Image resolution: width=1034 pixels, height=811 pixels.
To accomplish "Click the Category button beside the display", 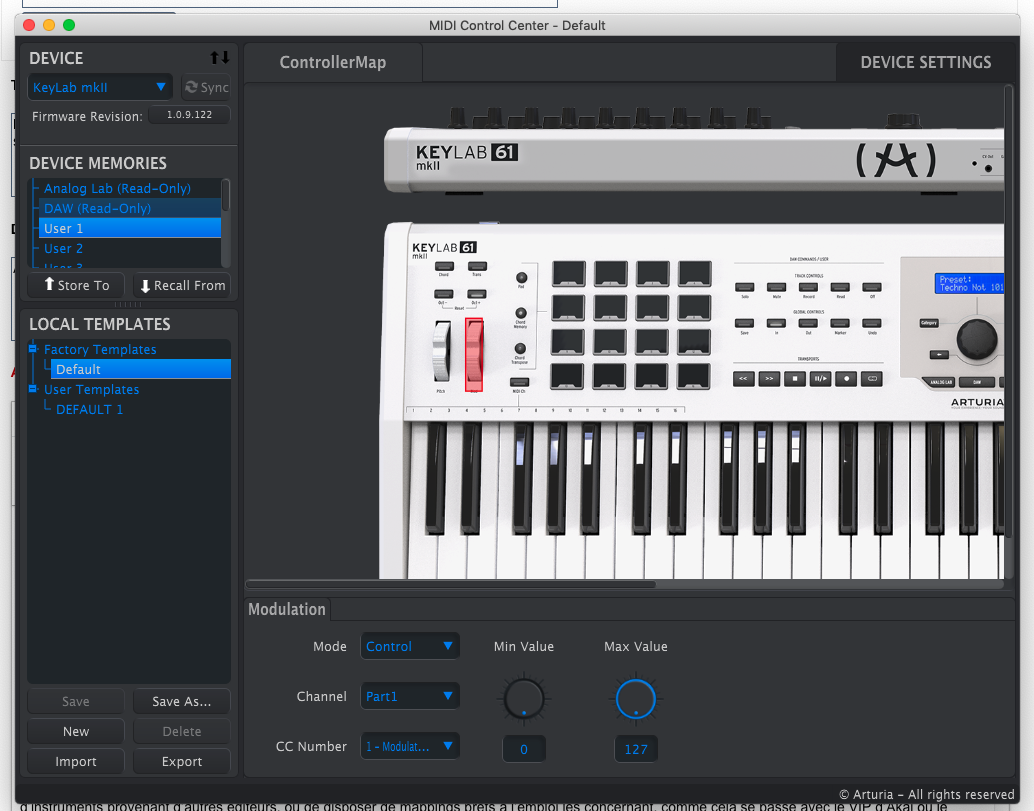I will coord(929,323).
